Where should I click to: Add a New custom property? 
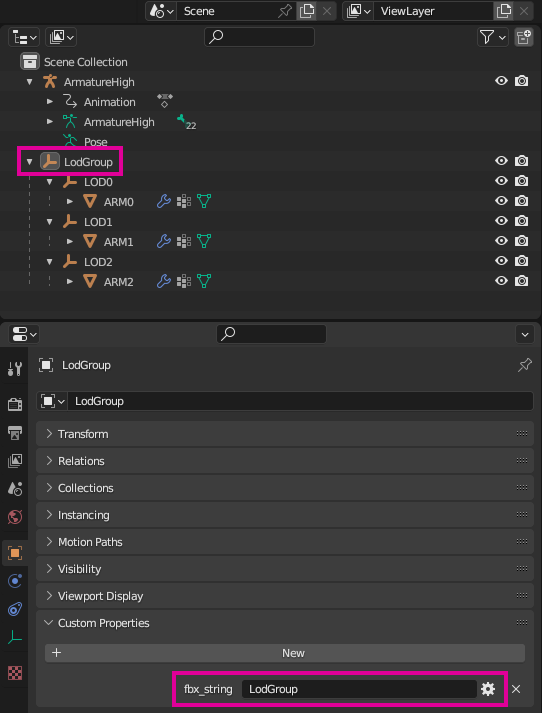(x=285, y=653)
